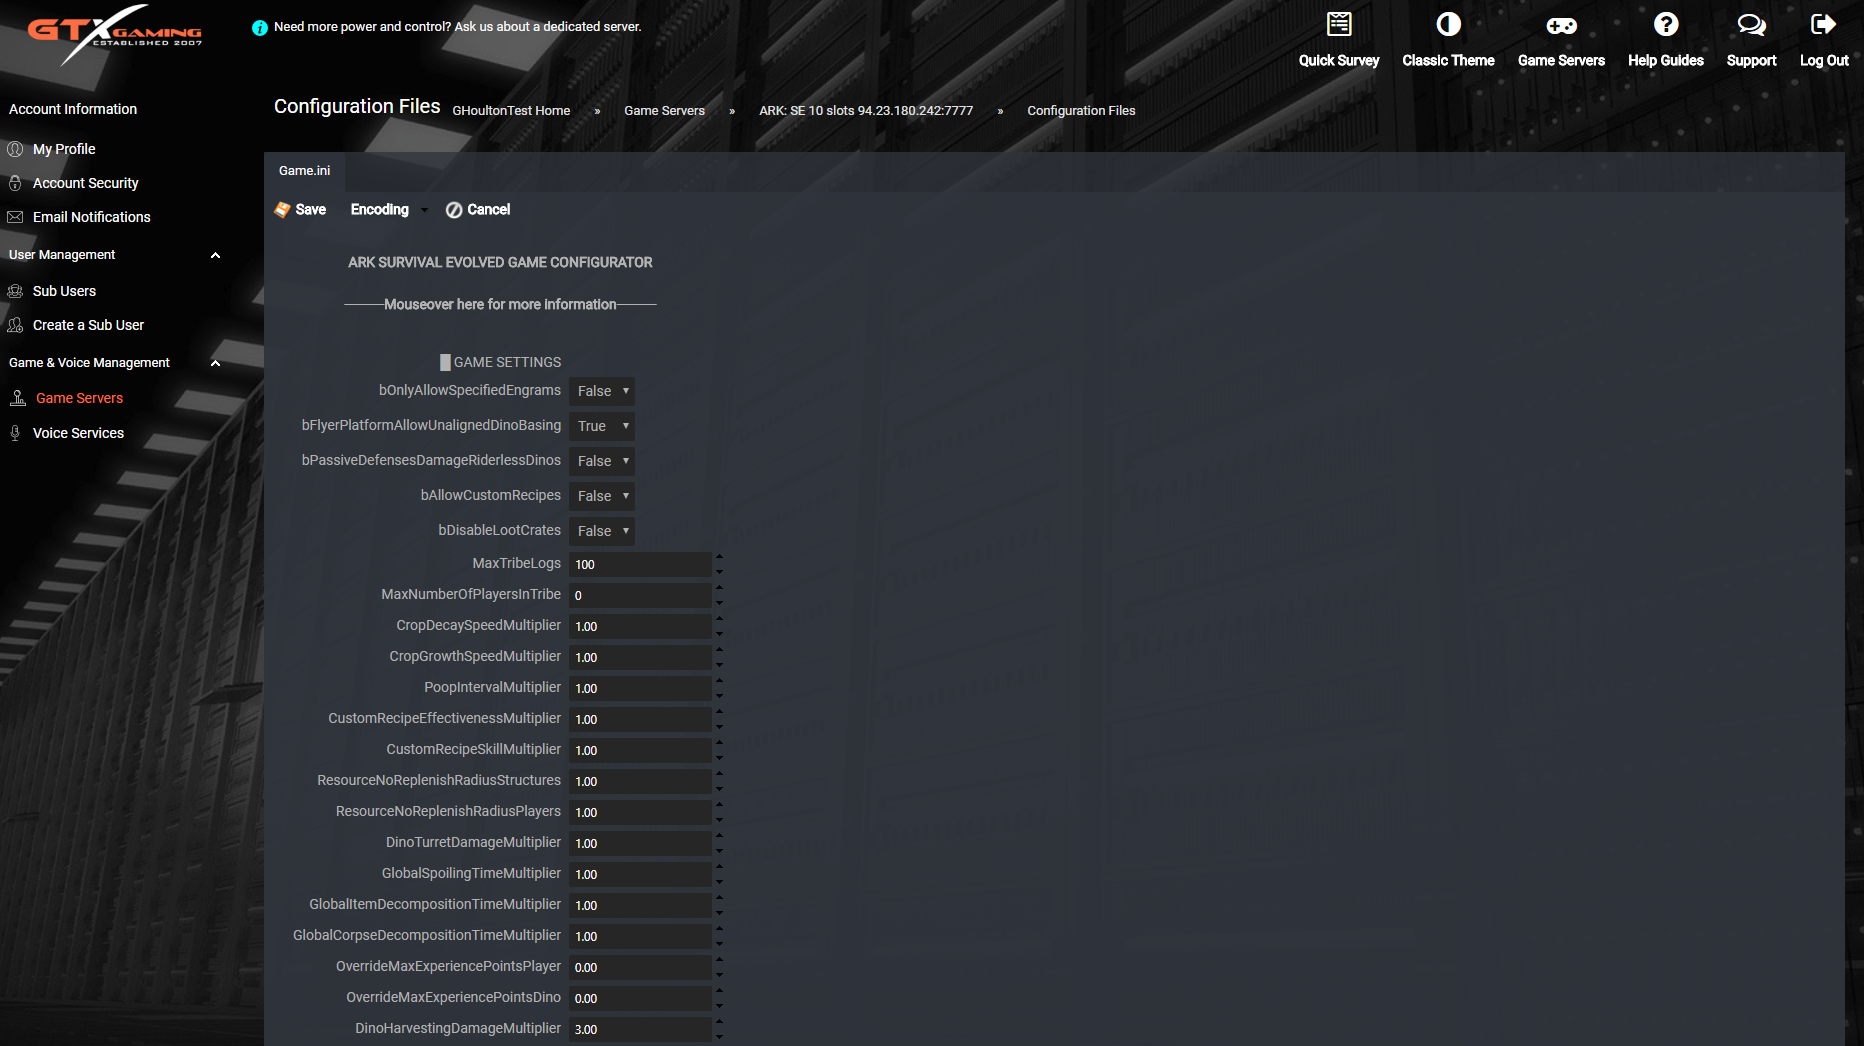1864x1046 pixels.
Task: Click GlobalCorpseDecompositionTimeMultiplier value field
Action: click(x=640, y=937)
